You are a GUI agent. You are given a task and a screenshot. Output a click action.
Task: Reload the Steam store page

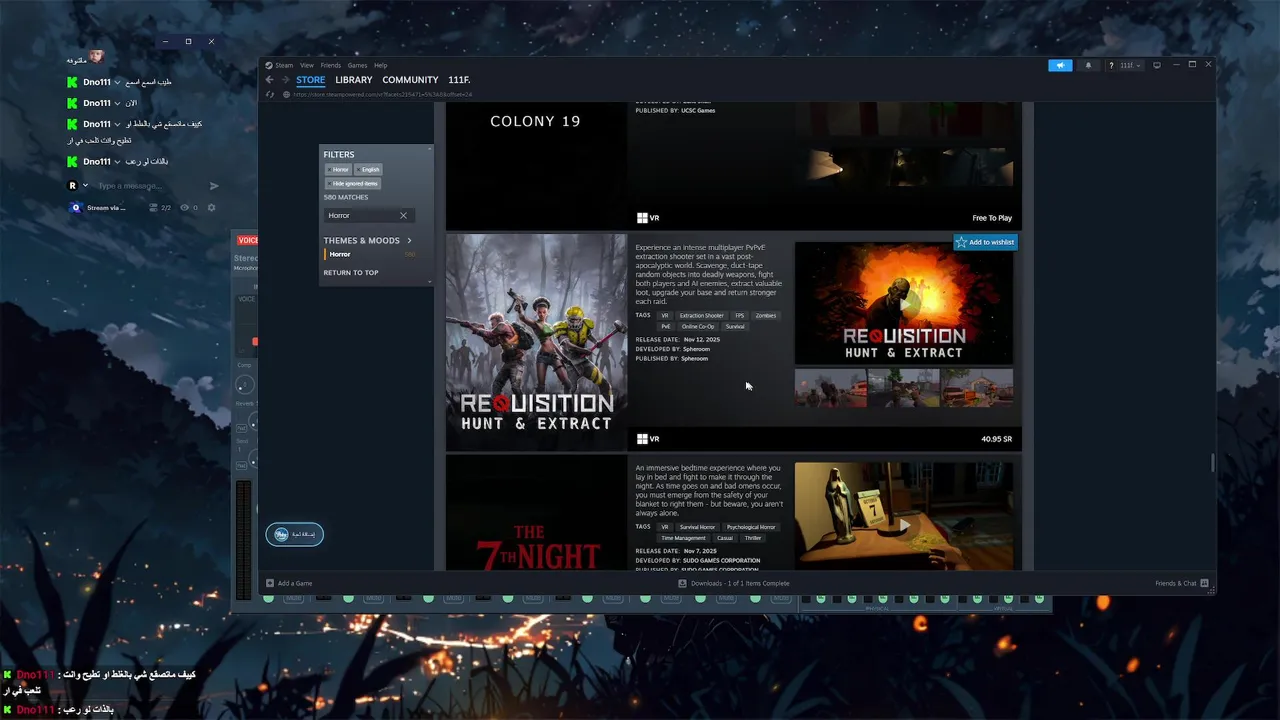click(x=270, y=94)
